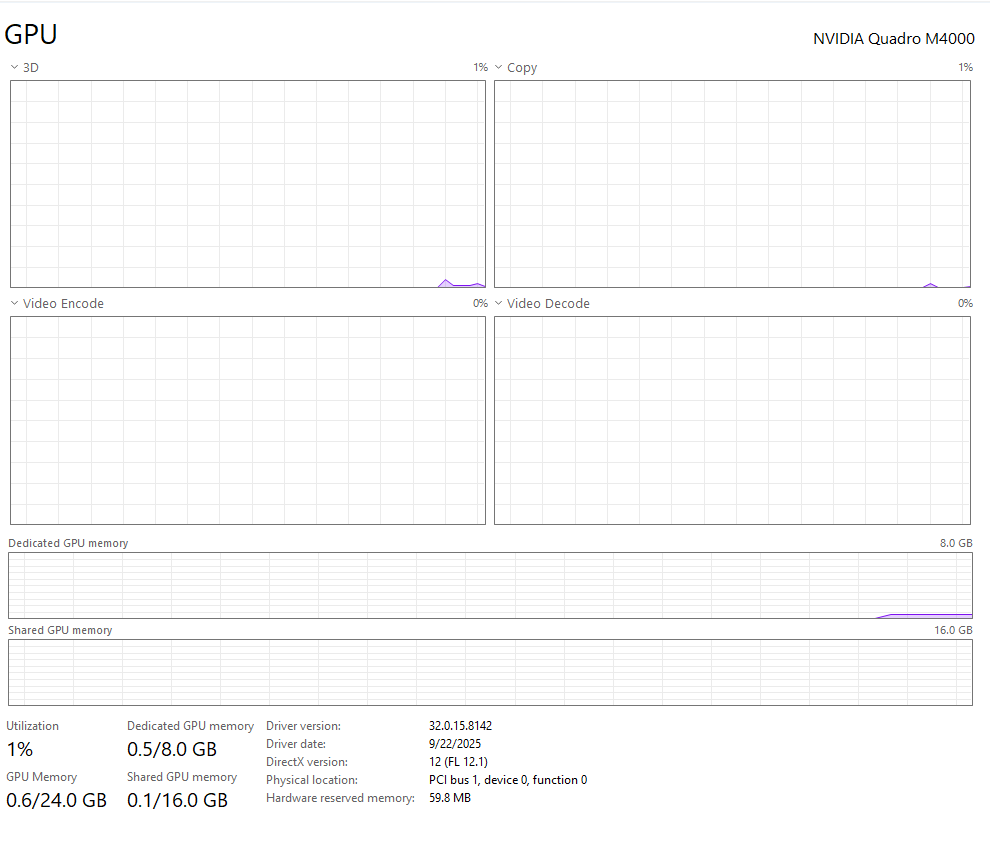Select the NVIDIA Quadro M4000 label
Viewport: 990px width, 854px height.
(893, 39)
